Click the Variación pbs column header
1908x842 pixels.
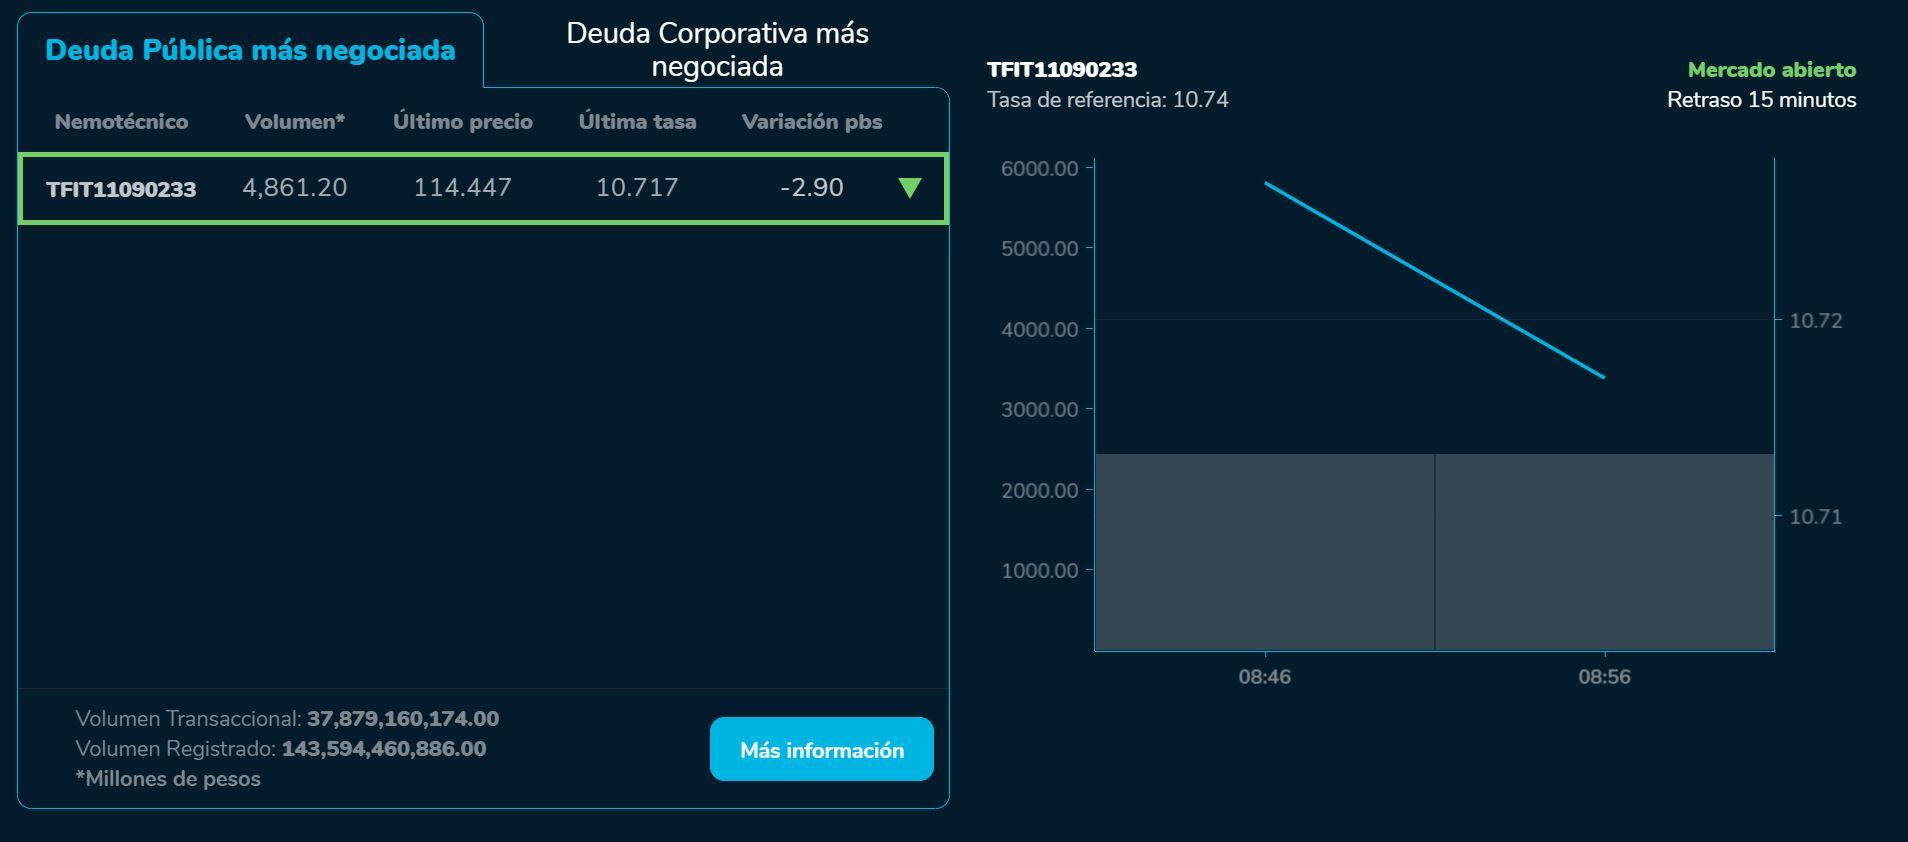pyautogui.click(x=811, y=122)
